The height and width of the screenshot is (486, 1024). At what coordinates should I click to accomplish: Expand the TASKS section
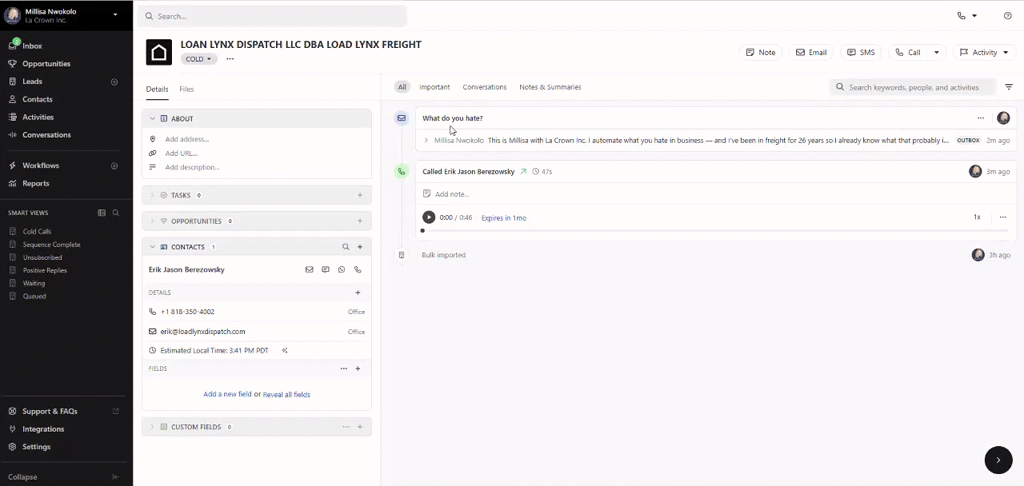[152, 195]
